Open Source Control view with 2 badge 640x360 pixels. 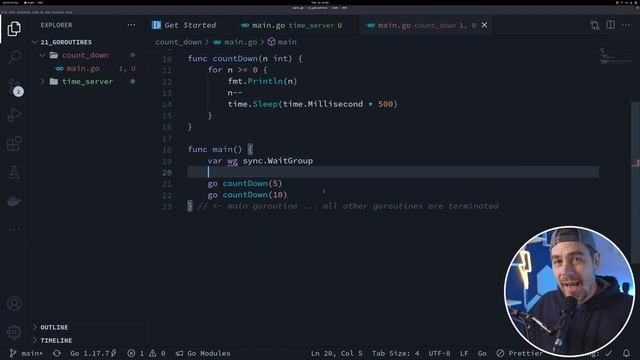click(15, 87)
